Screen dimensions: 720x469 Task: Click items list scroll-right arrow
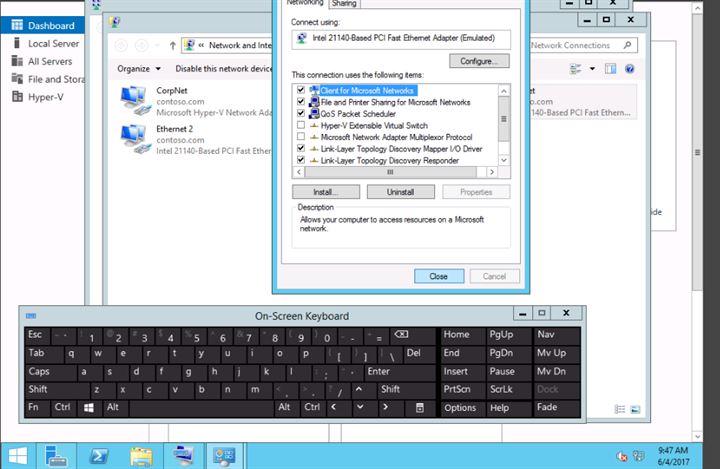[x=492, y=172]
